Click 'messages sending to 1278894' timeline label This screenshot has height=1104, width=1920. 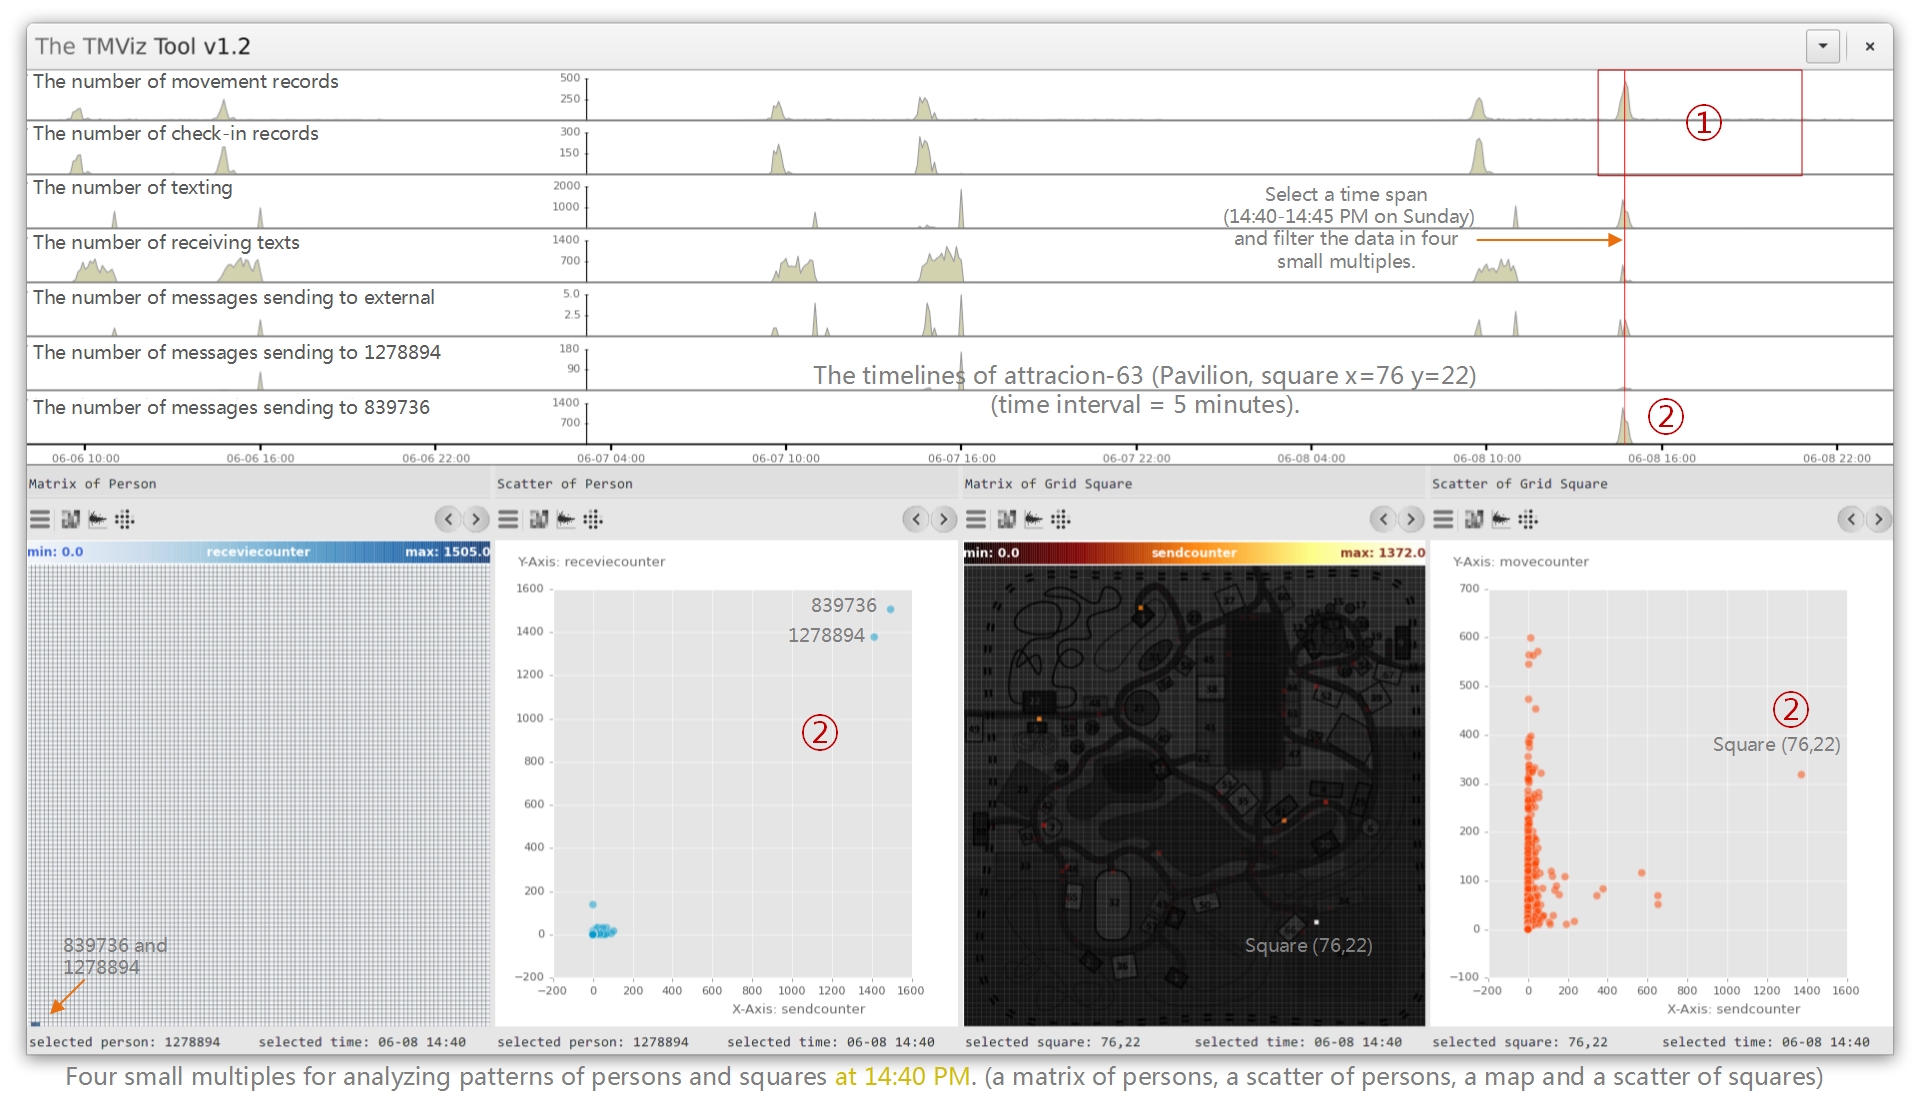coord(237,353)
